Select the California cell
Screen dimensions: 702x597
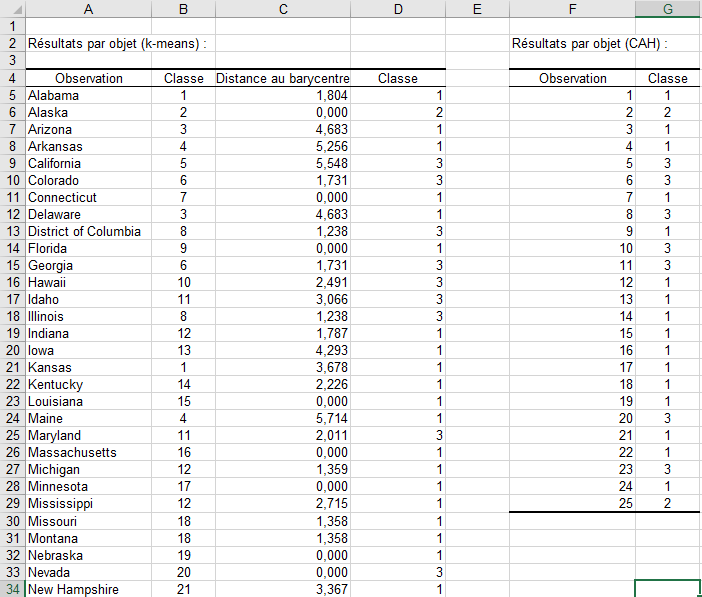pos(89,163)
